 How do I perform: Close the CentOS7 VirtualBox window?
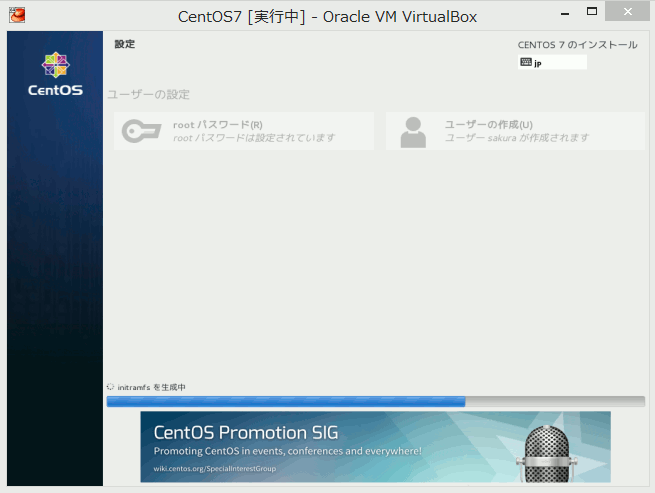click(629, 12)
